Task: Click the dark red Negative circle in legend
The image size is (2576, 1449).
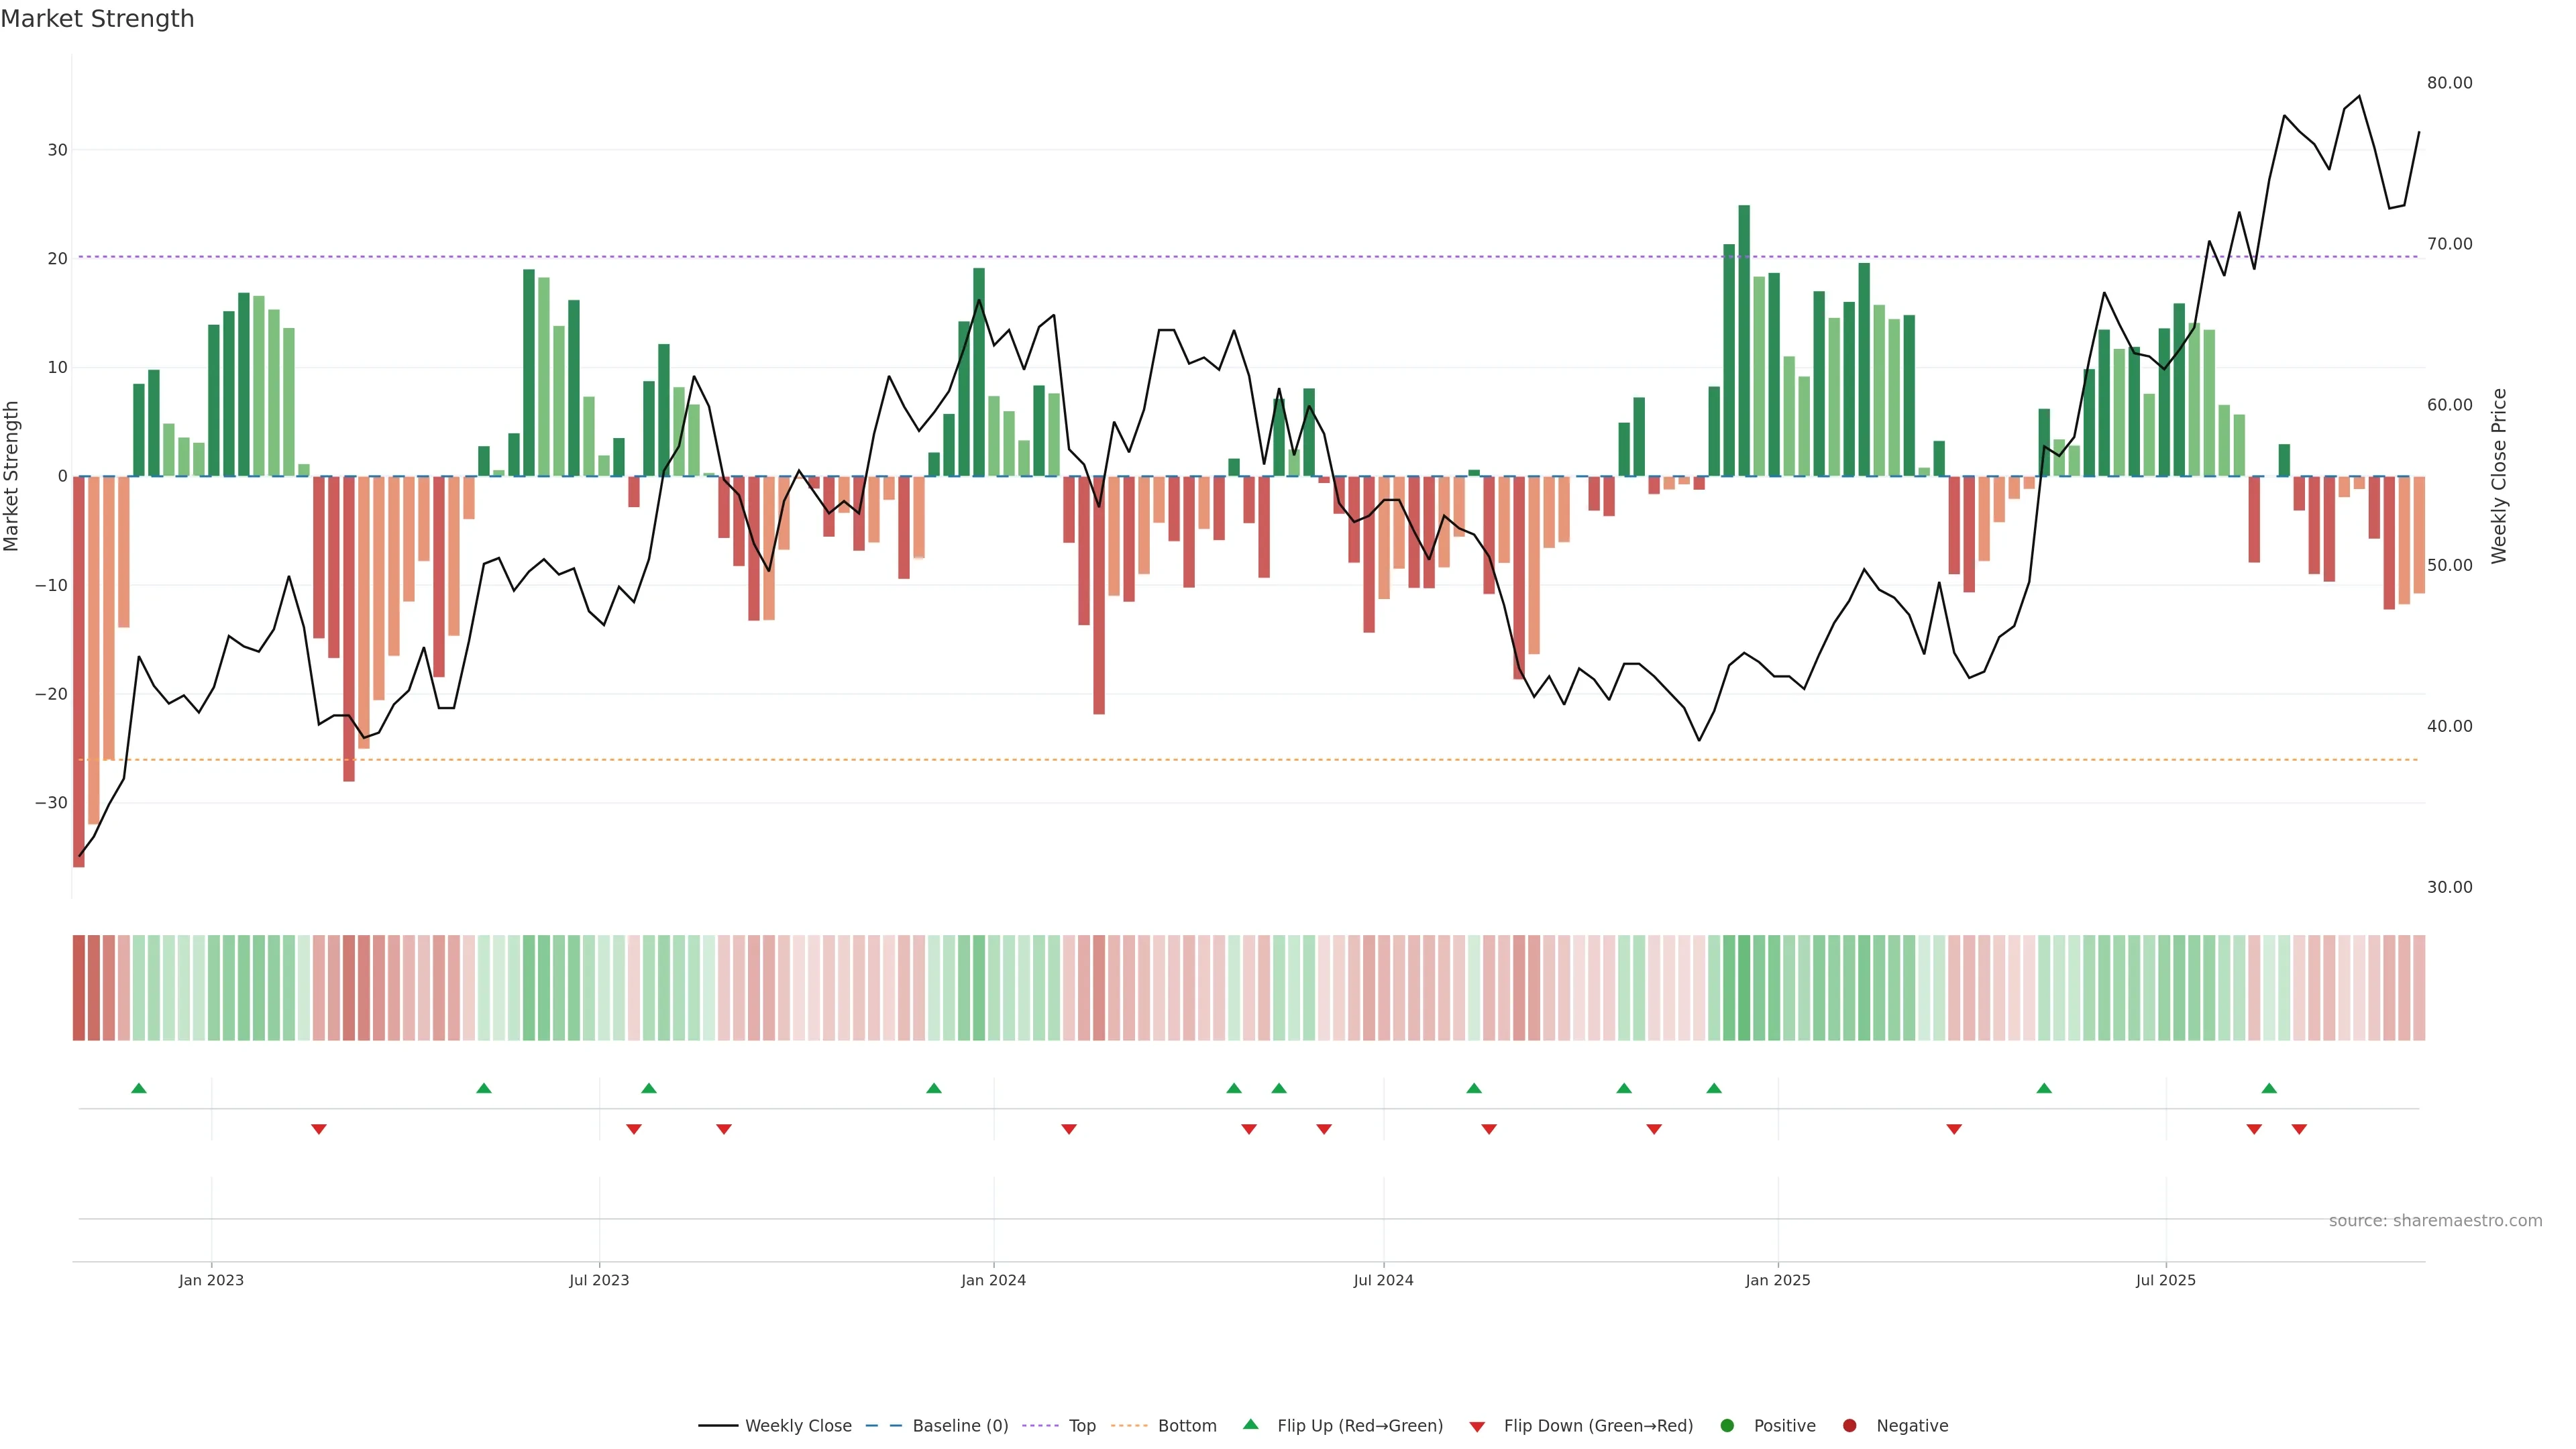Action: pos(1849,1425)
